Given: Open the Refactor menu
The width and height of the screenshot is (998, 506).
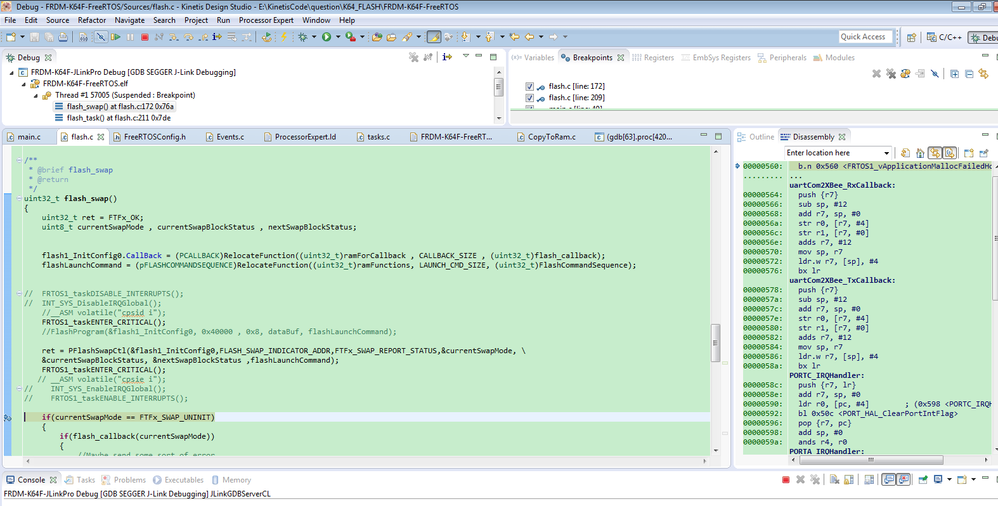Looking at the screenshot, I should click(x=92, y=20).
